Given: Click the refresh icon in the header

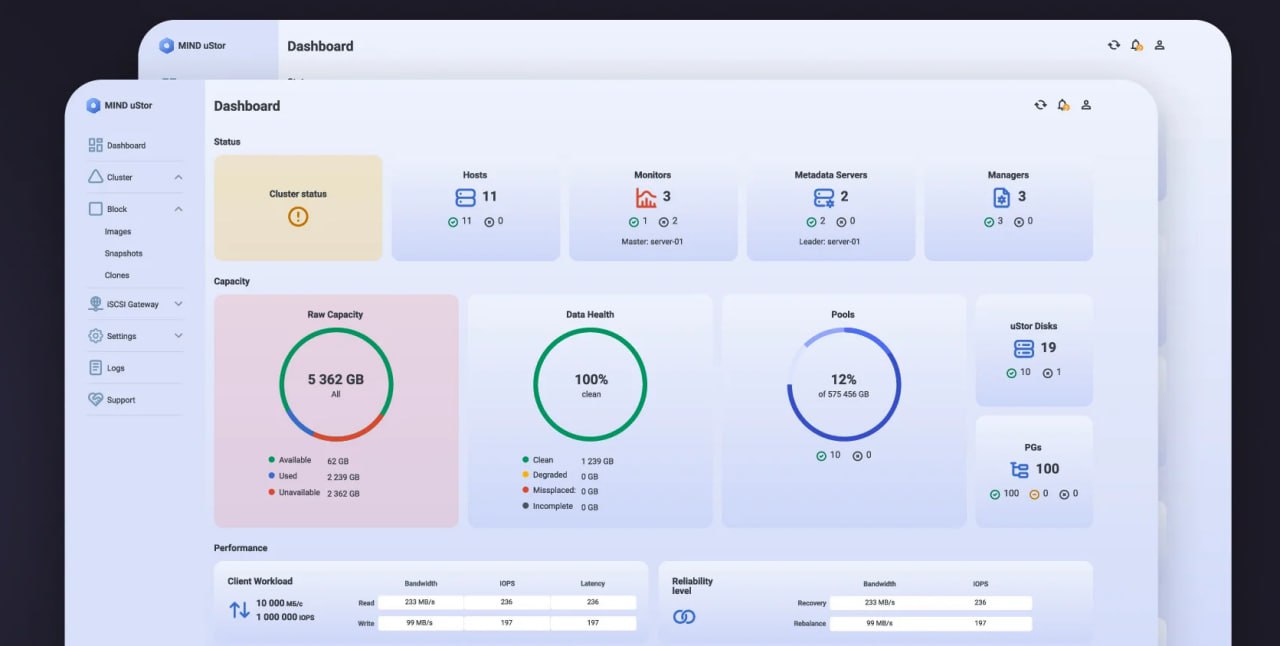Looking at the screenshot, I should [1040, 104].
